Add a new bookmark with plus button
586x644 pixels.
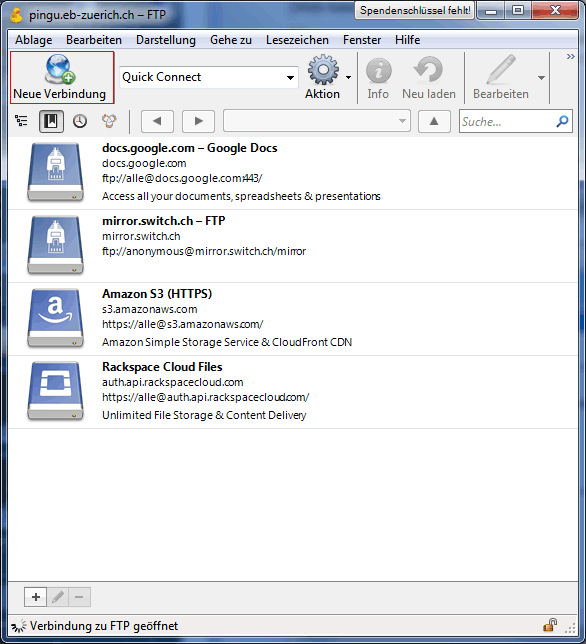(x=36, y=597)
